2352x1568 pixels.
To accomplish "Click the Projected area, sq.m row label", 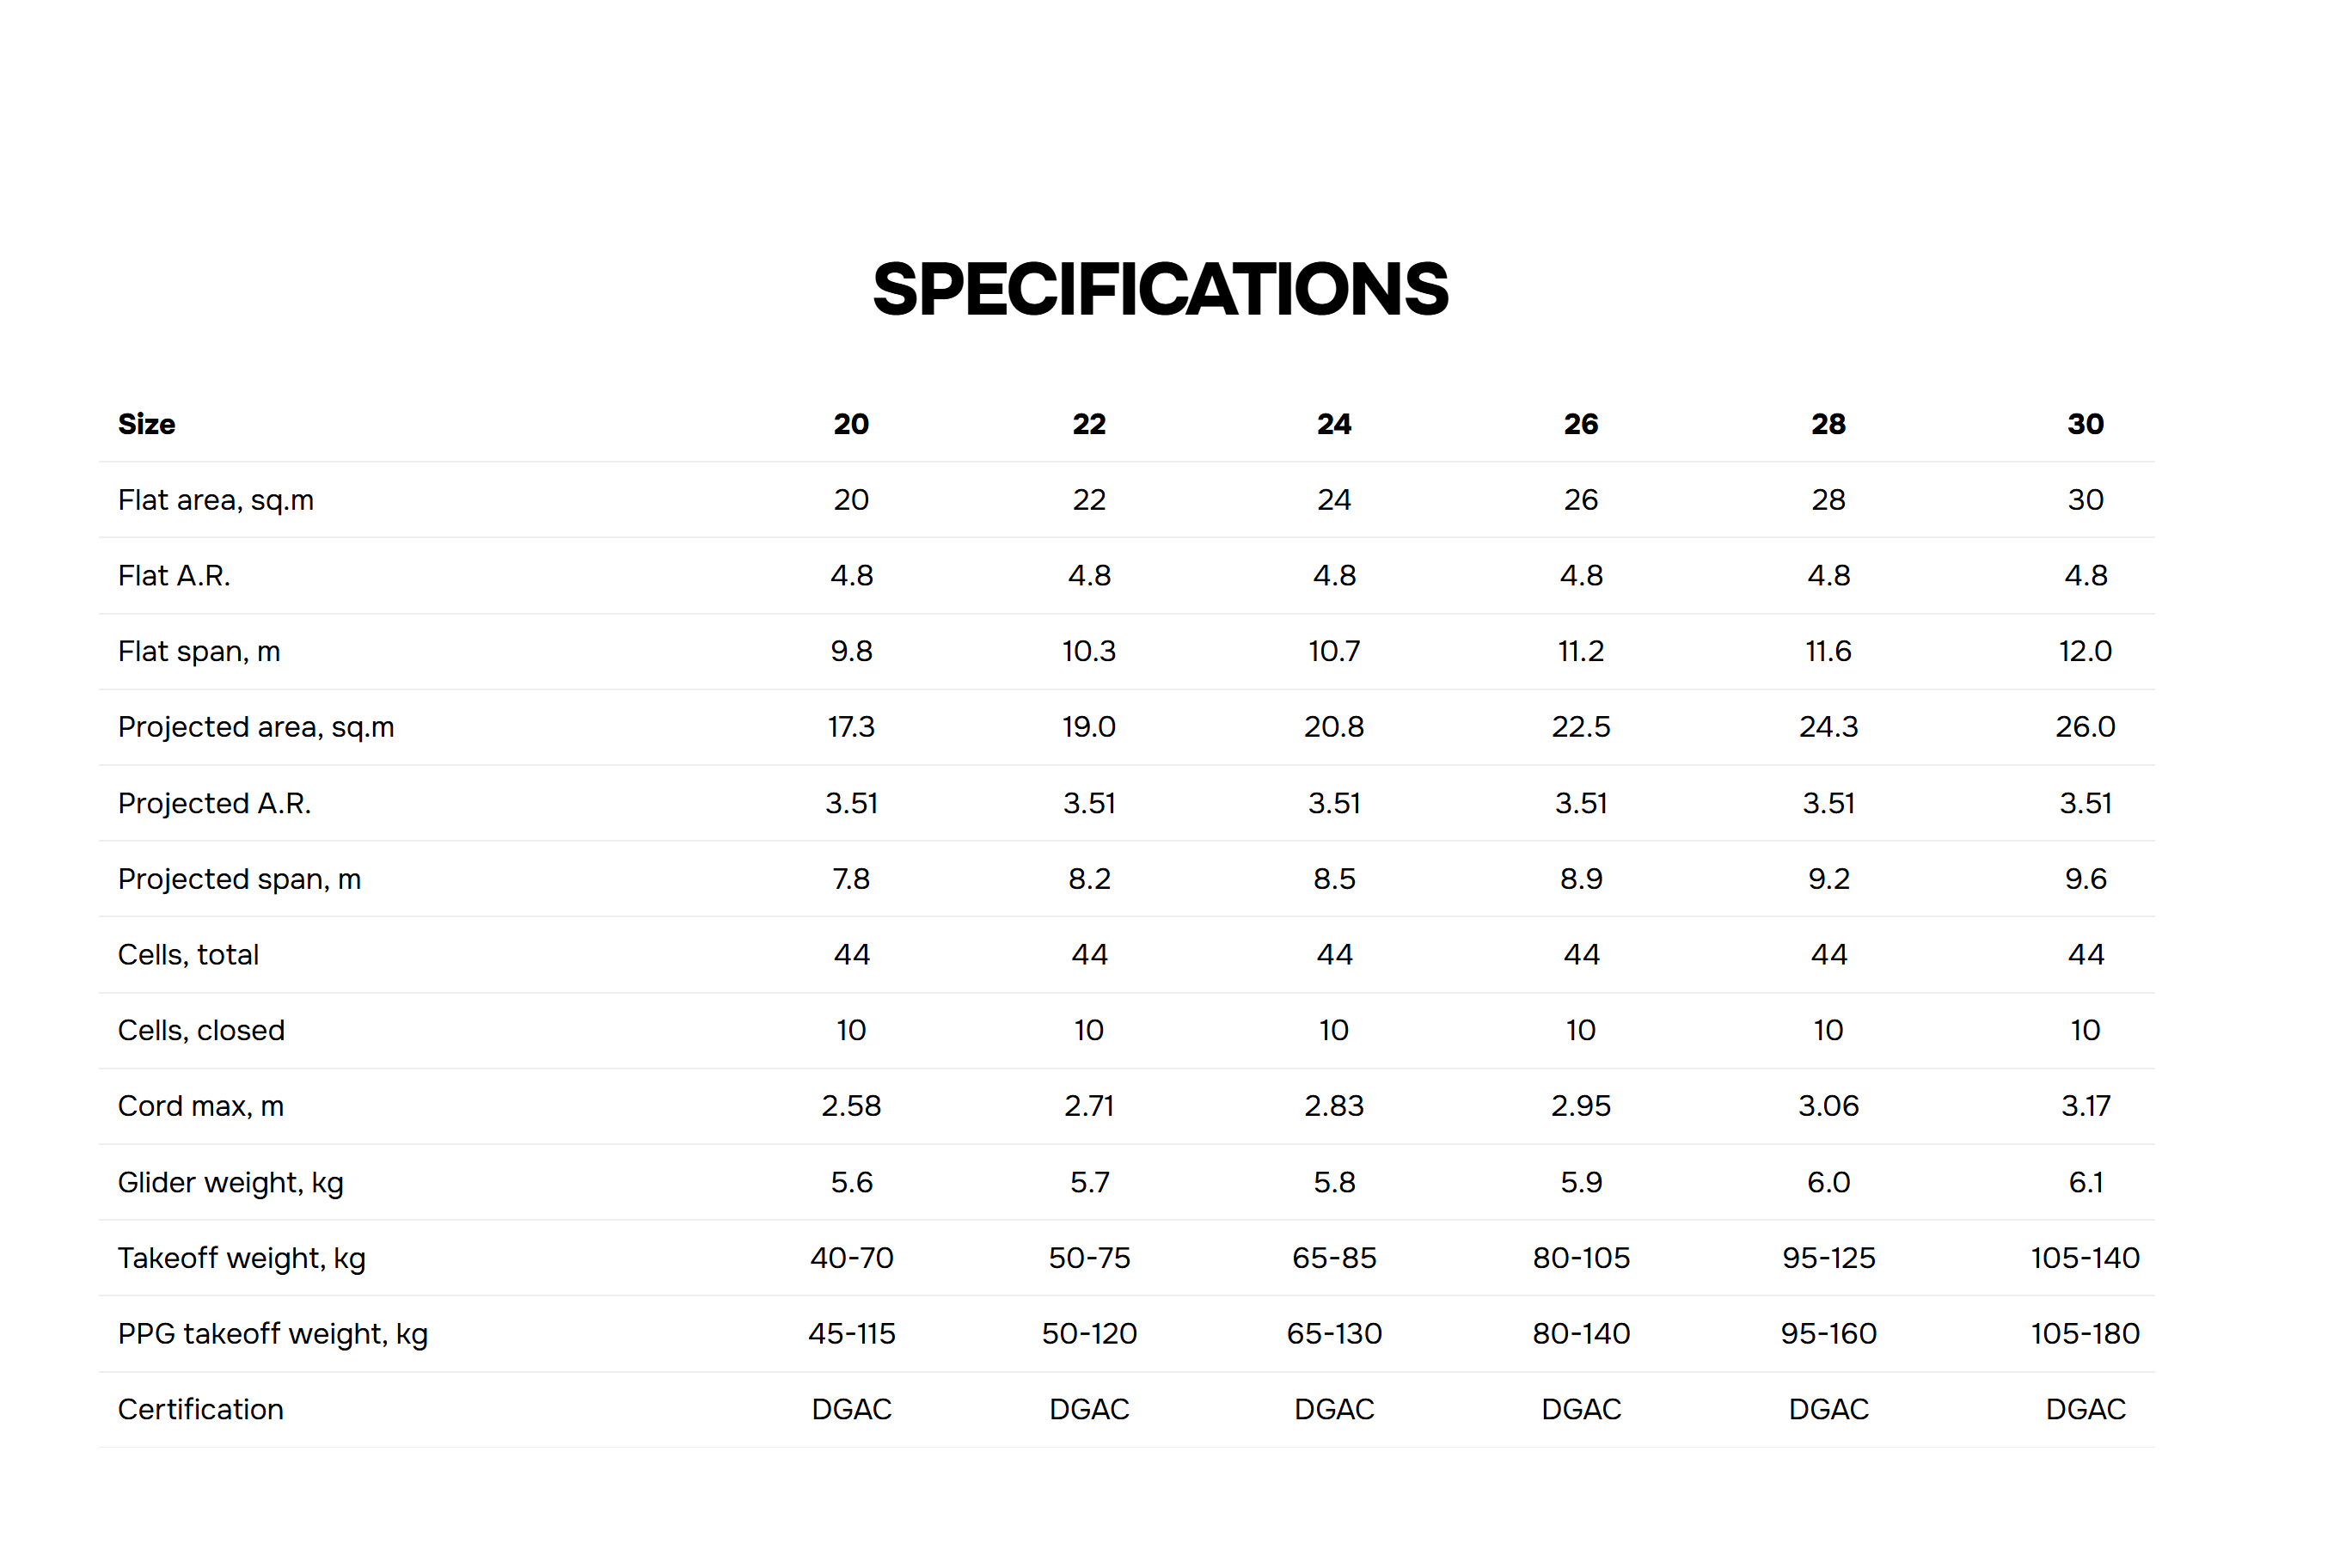I will [x=256, y=727].
